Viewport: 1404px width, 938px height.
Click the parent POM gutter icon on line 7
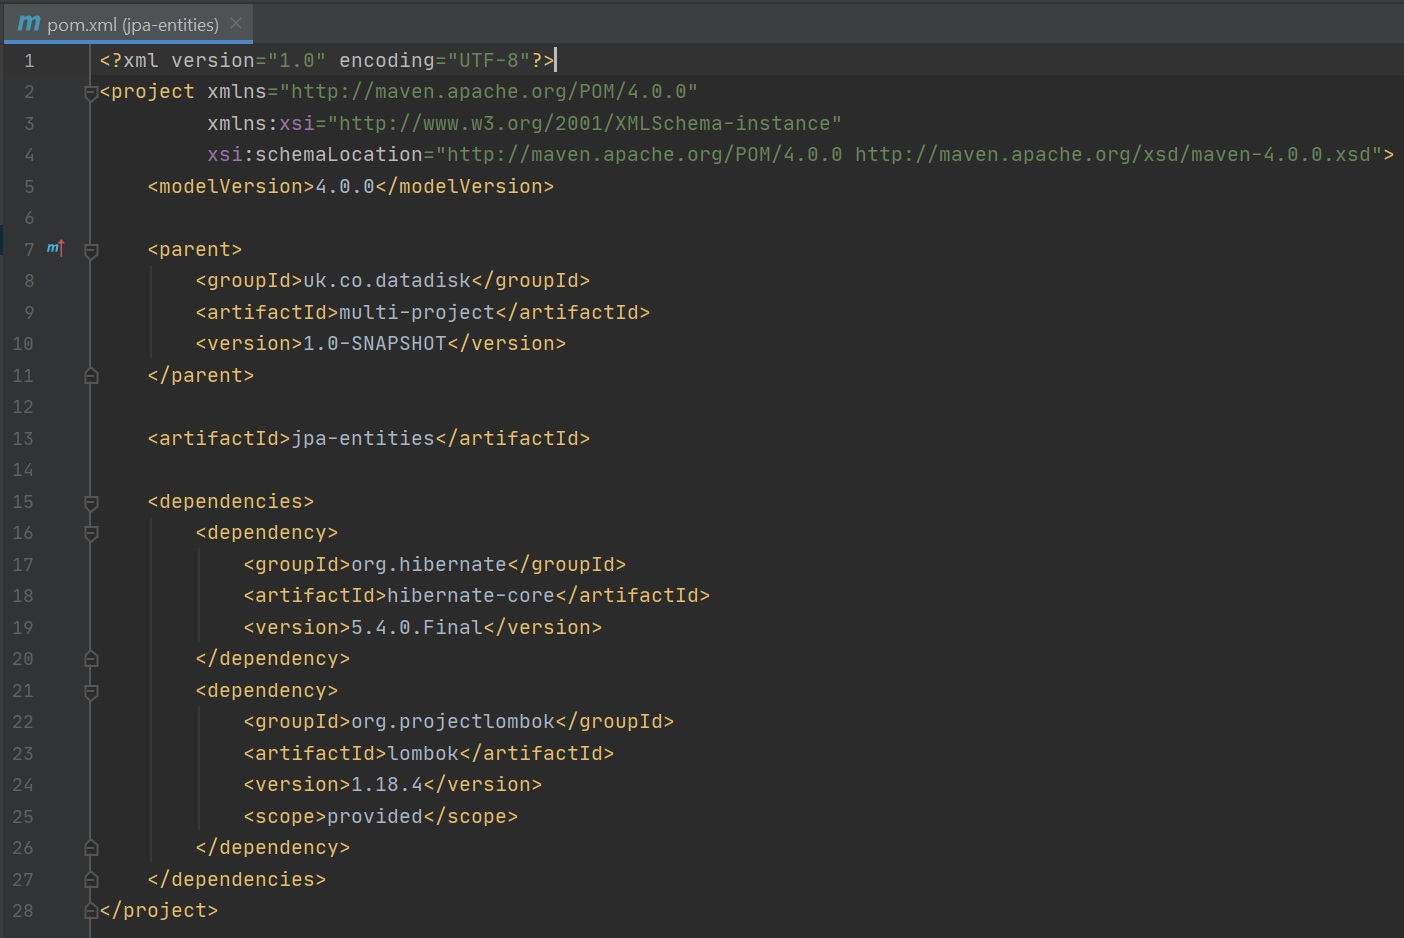pos(55,248)
